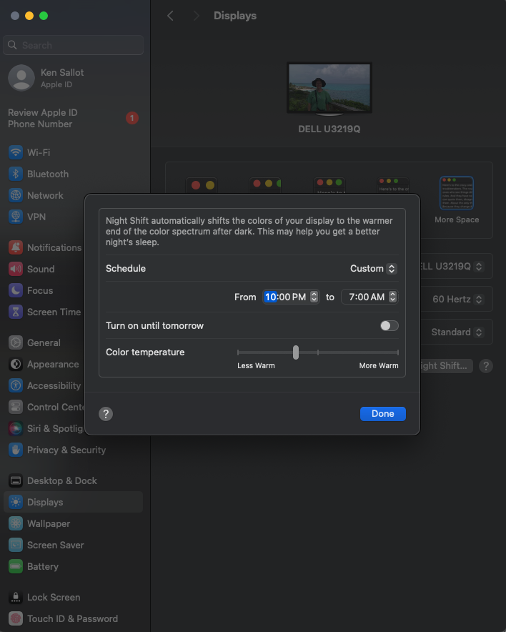This screenshot has height=632, width=506.
Task: Open the Schedule Custom dropdown
Action: 373,268
